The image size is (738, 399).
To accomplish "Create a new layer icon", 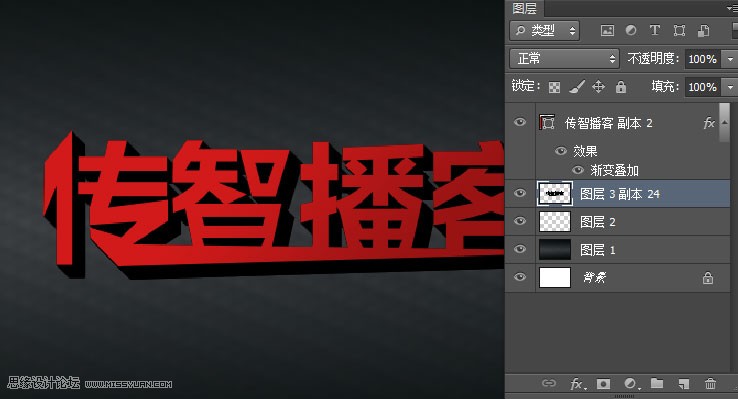I will 683,384.
